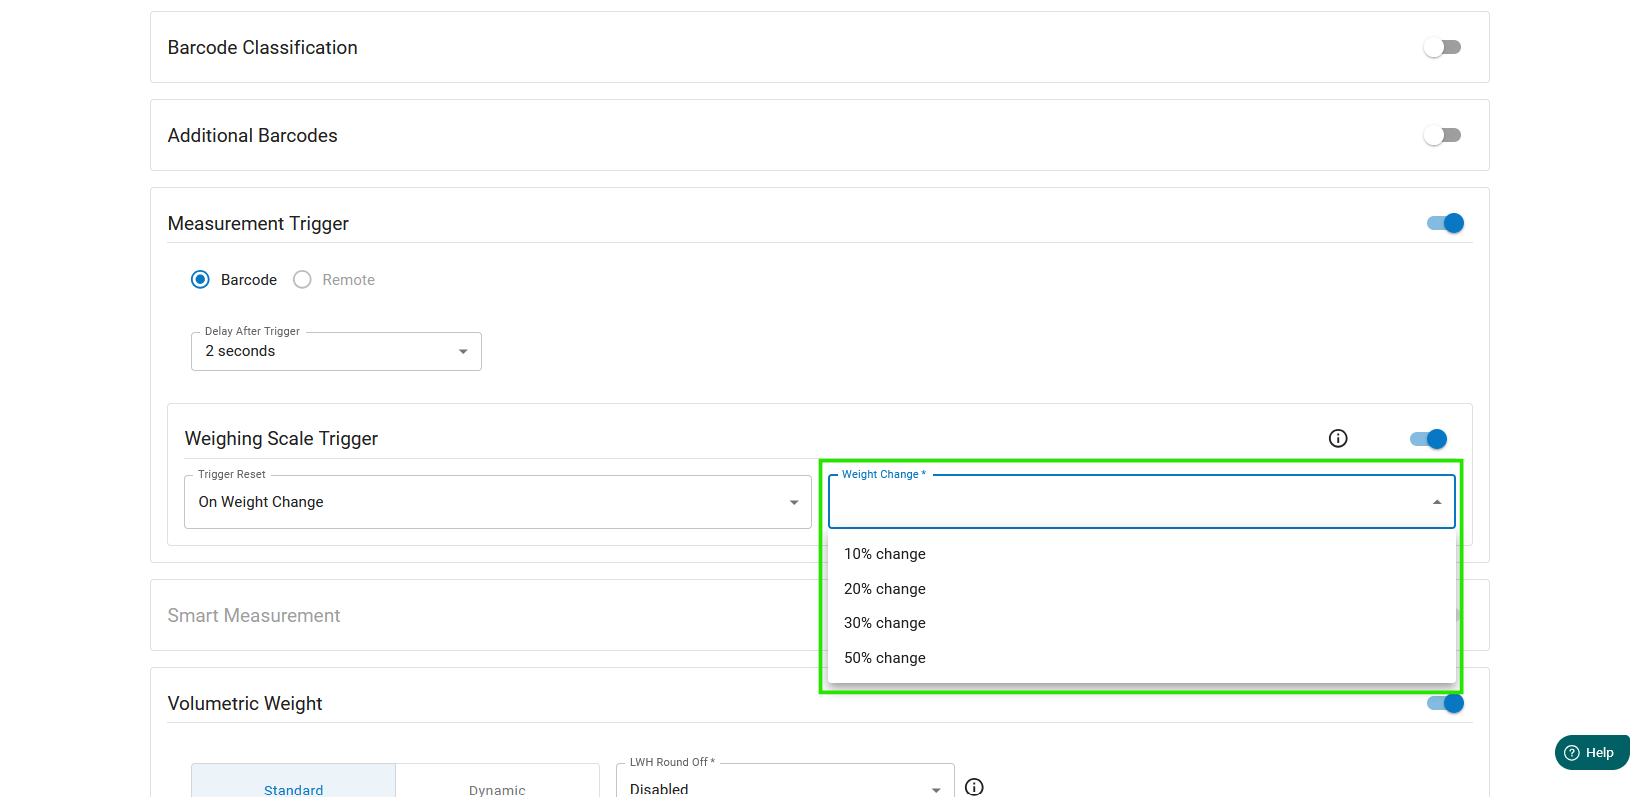Click the Barcode Classification heading
The image size is (1646, 797).
tap(262, 47)
